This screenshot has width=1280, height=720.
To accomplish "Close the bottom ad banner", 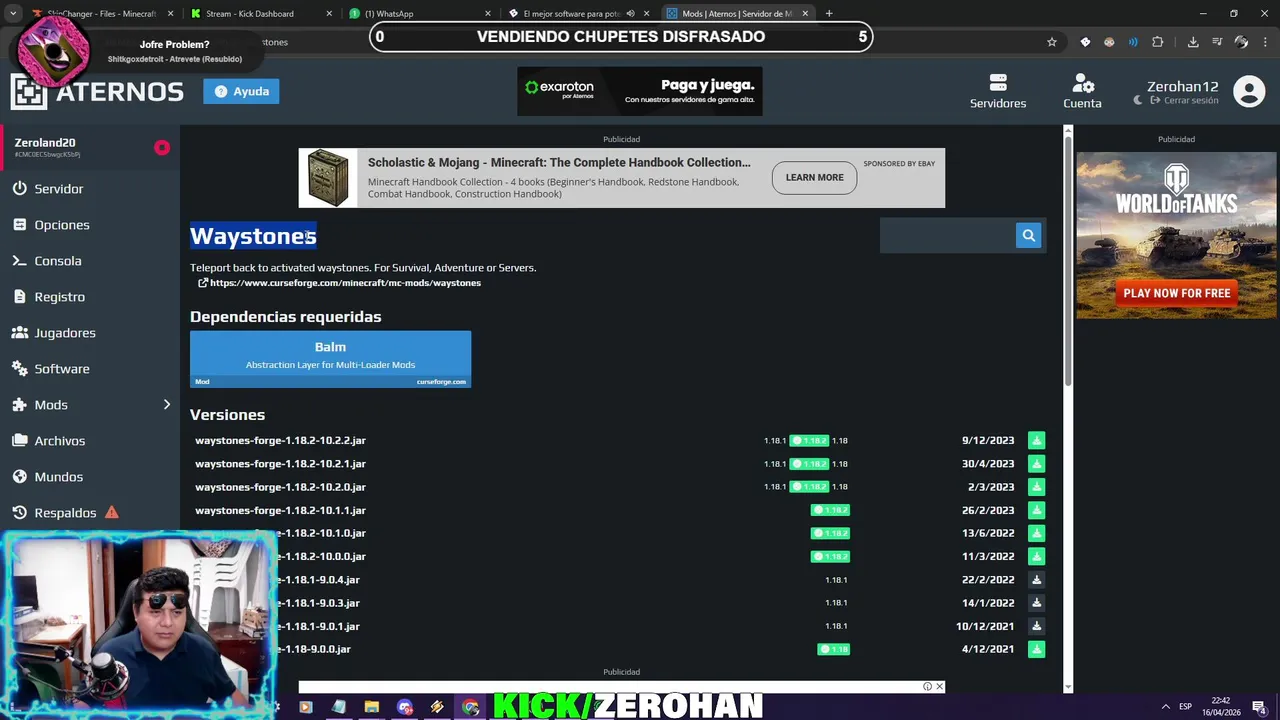I will (x=940, y=686).
